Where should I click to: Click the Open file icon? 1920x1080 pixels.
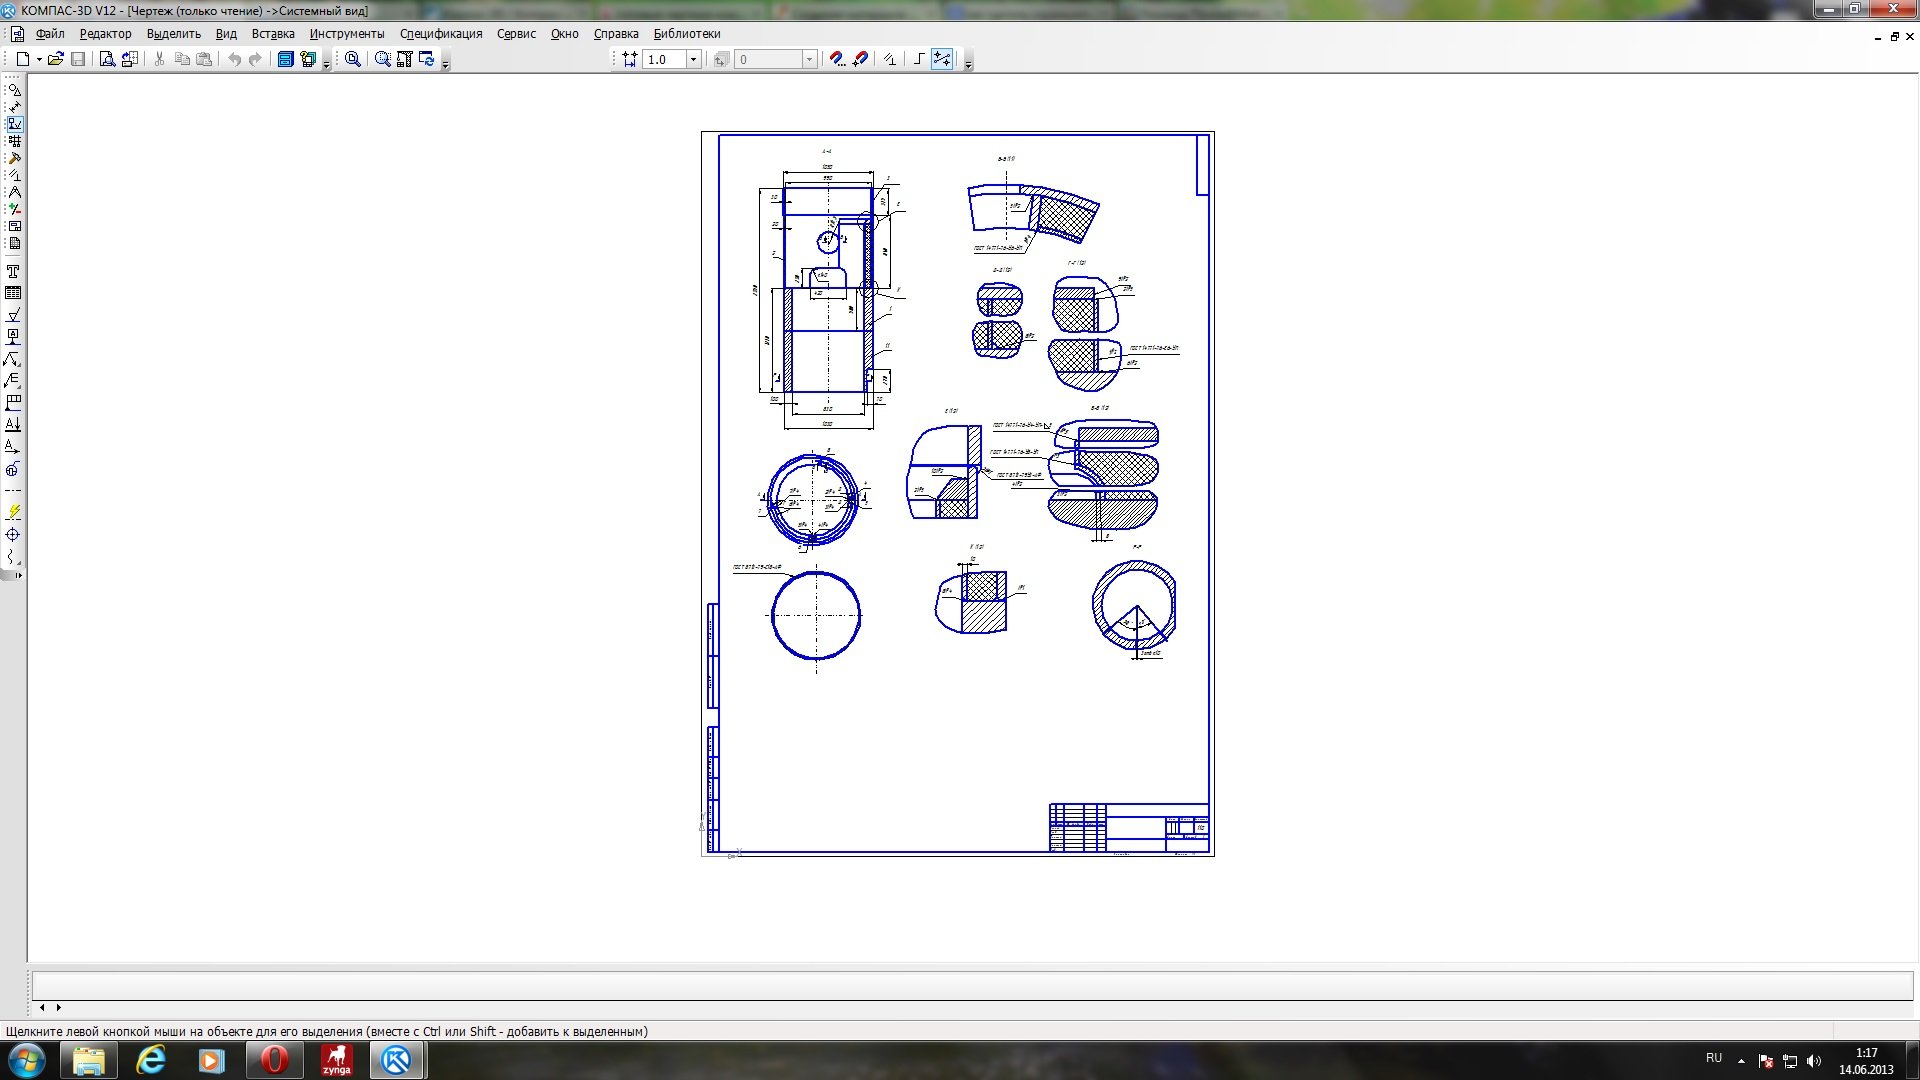[56, 60]
